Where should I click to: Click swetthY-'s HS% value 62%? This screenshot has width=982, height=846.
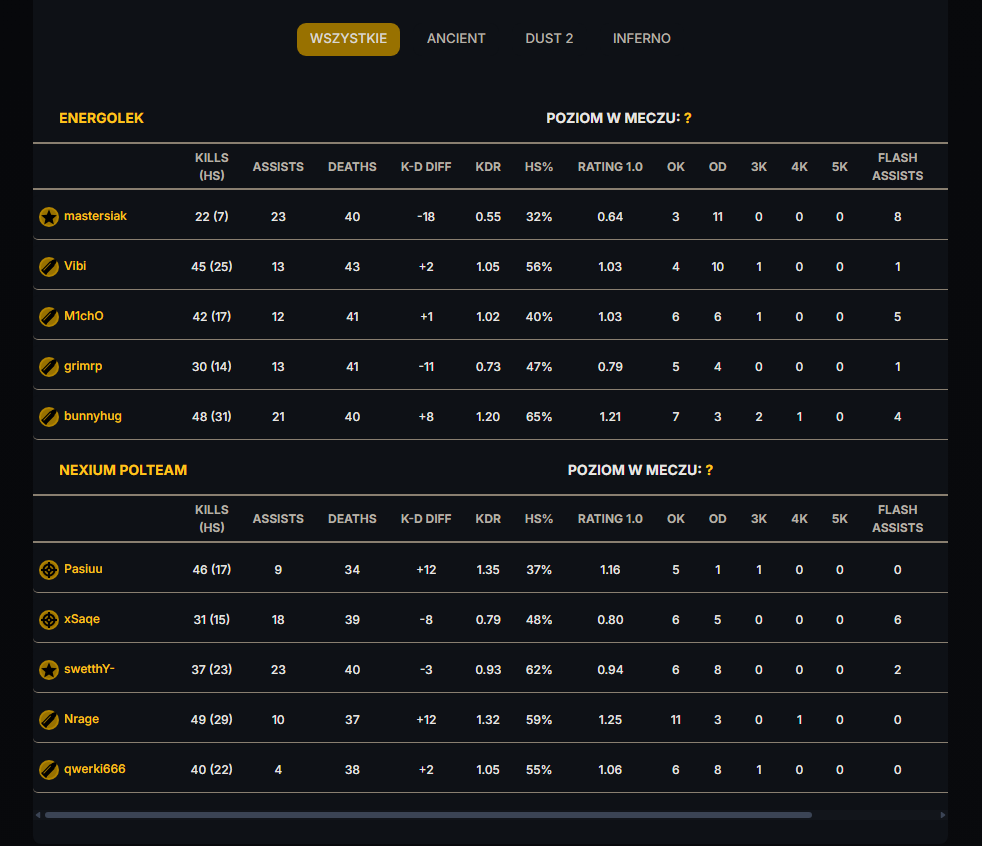539,670
